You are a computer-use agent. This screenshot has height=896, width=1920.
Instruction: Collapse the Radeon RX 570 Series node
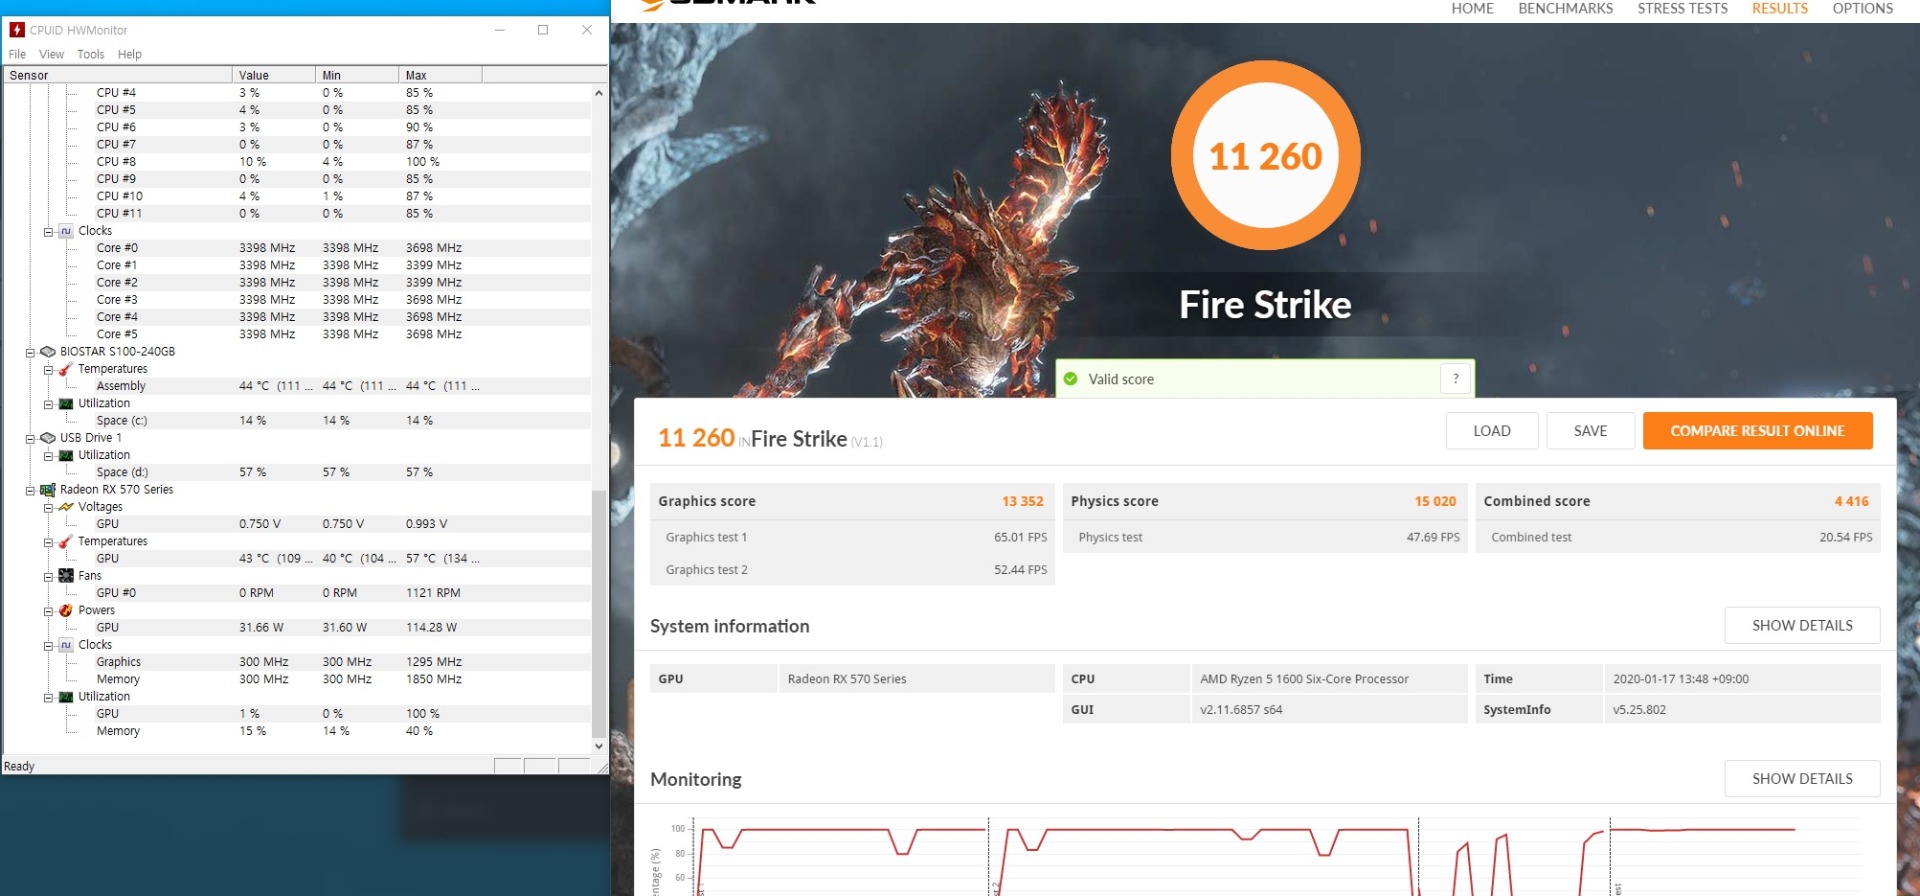click(x=30, y=491)
